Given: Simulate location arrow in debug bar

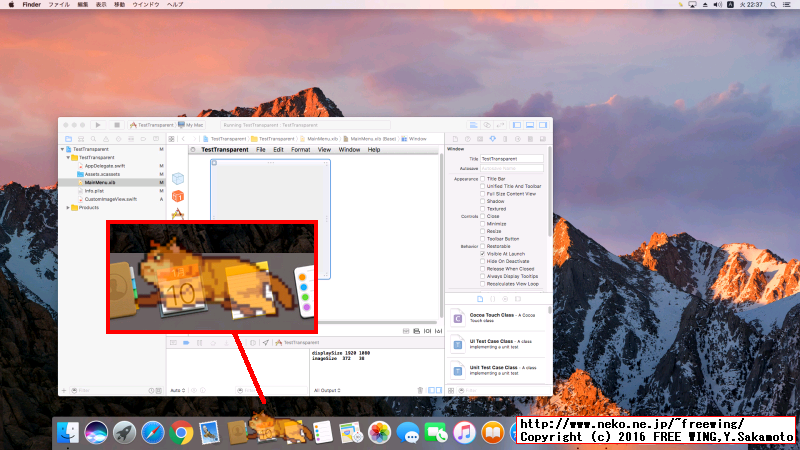Looking at the screenshot, I should 265,343.
